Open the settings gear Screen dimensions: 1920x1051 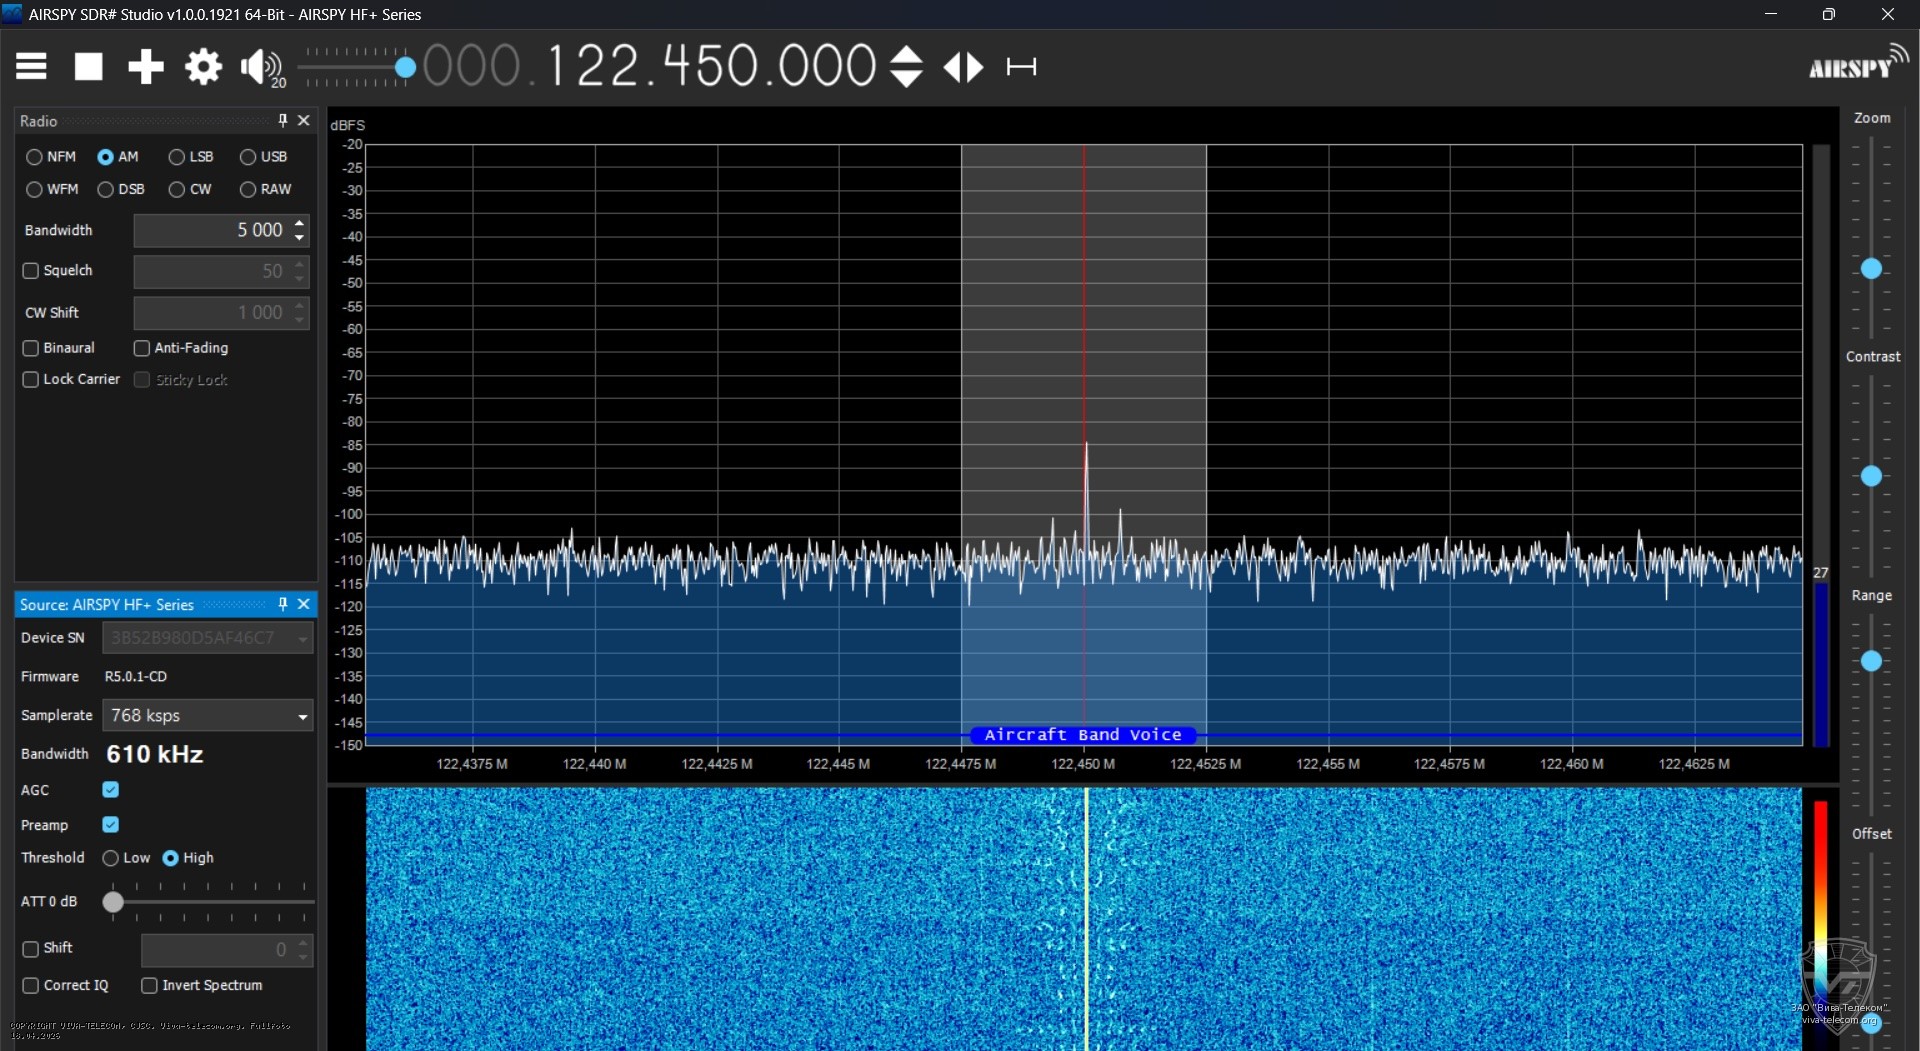coord(203,66)
